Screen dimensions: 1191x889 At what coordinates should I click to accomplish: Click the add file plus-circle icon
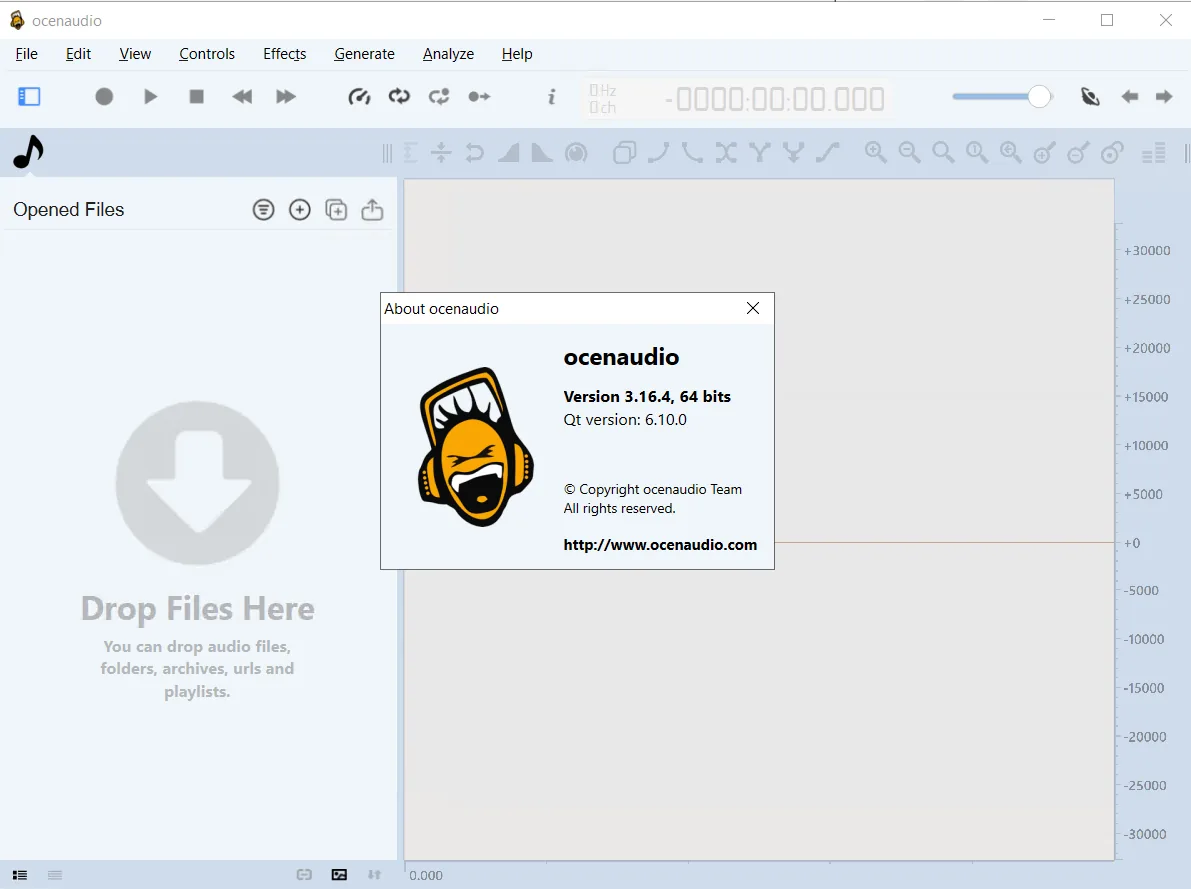(300, 210)
